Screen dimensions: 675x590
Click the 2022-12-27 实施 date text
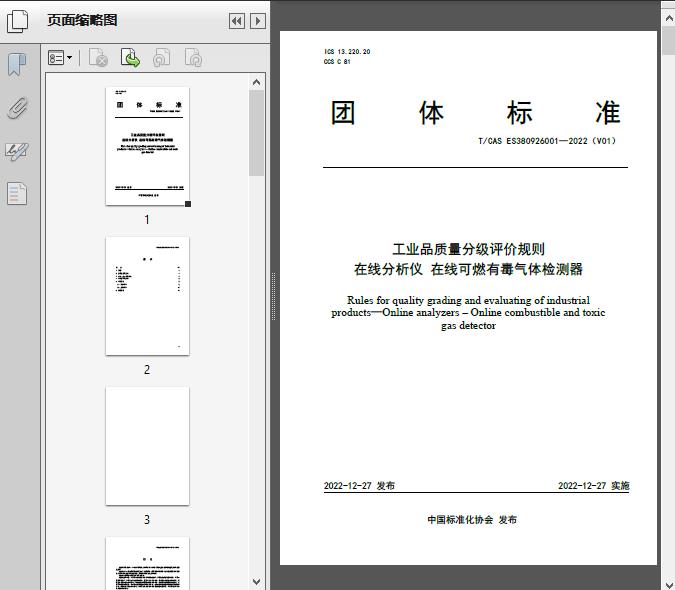(x=594, y=486)
